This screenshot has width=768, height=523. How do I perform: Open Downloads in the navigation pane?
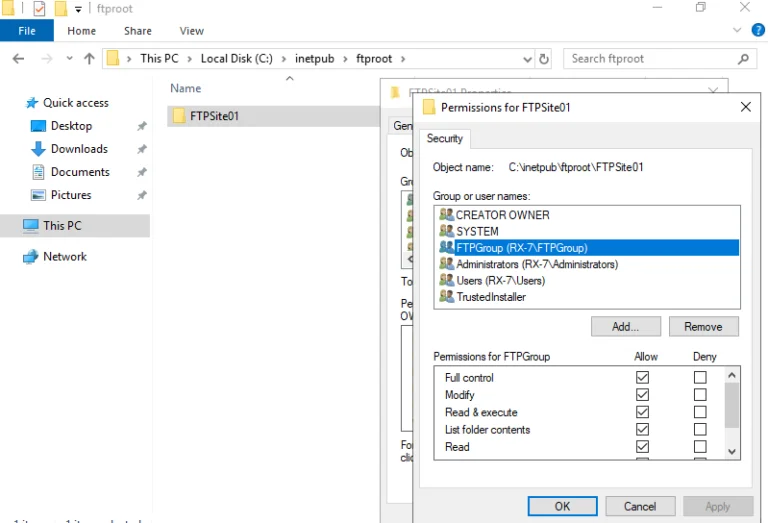tap(79, 149)
